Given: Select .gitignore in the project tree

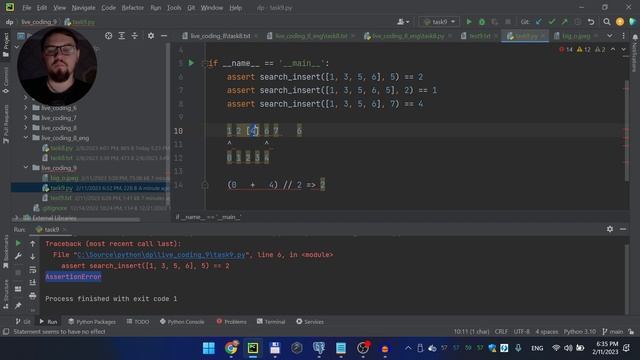Looking at the screenshot, I should coord(55,208).
